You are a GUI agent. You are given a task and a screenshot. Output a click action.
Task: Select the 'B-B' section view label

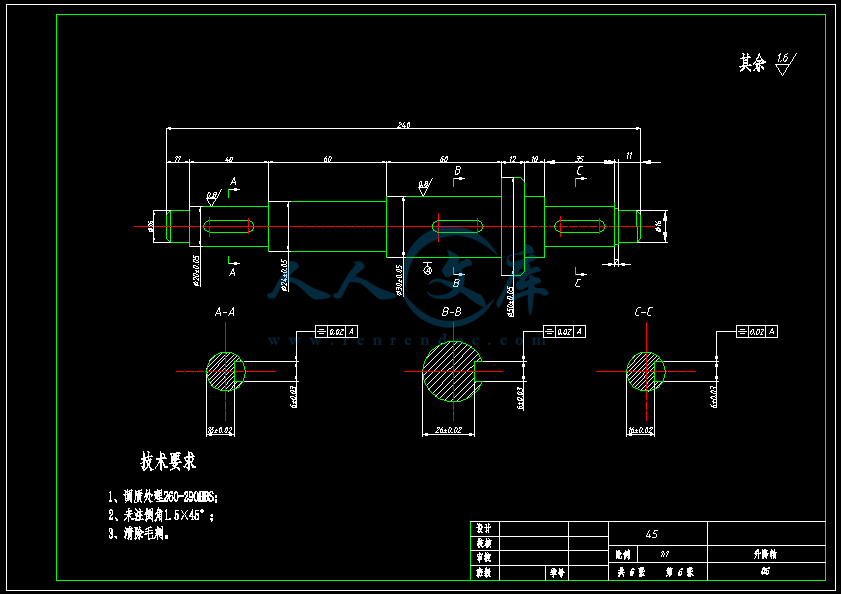[451, 312]
